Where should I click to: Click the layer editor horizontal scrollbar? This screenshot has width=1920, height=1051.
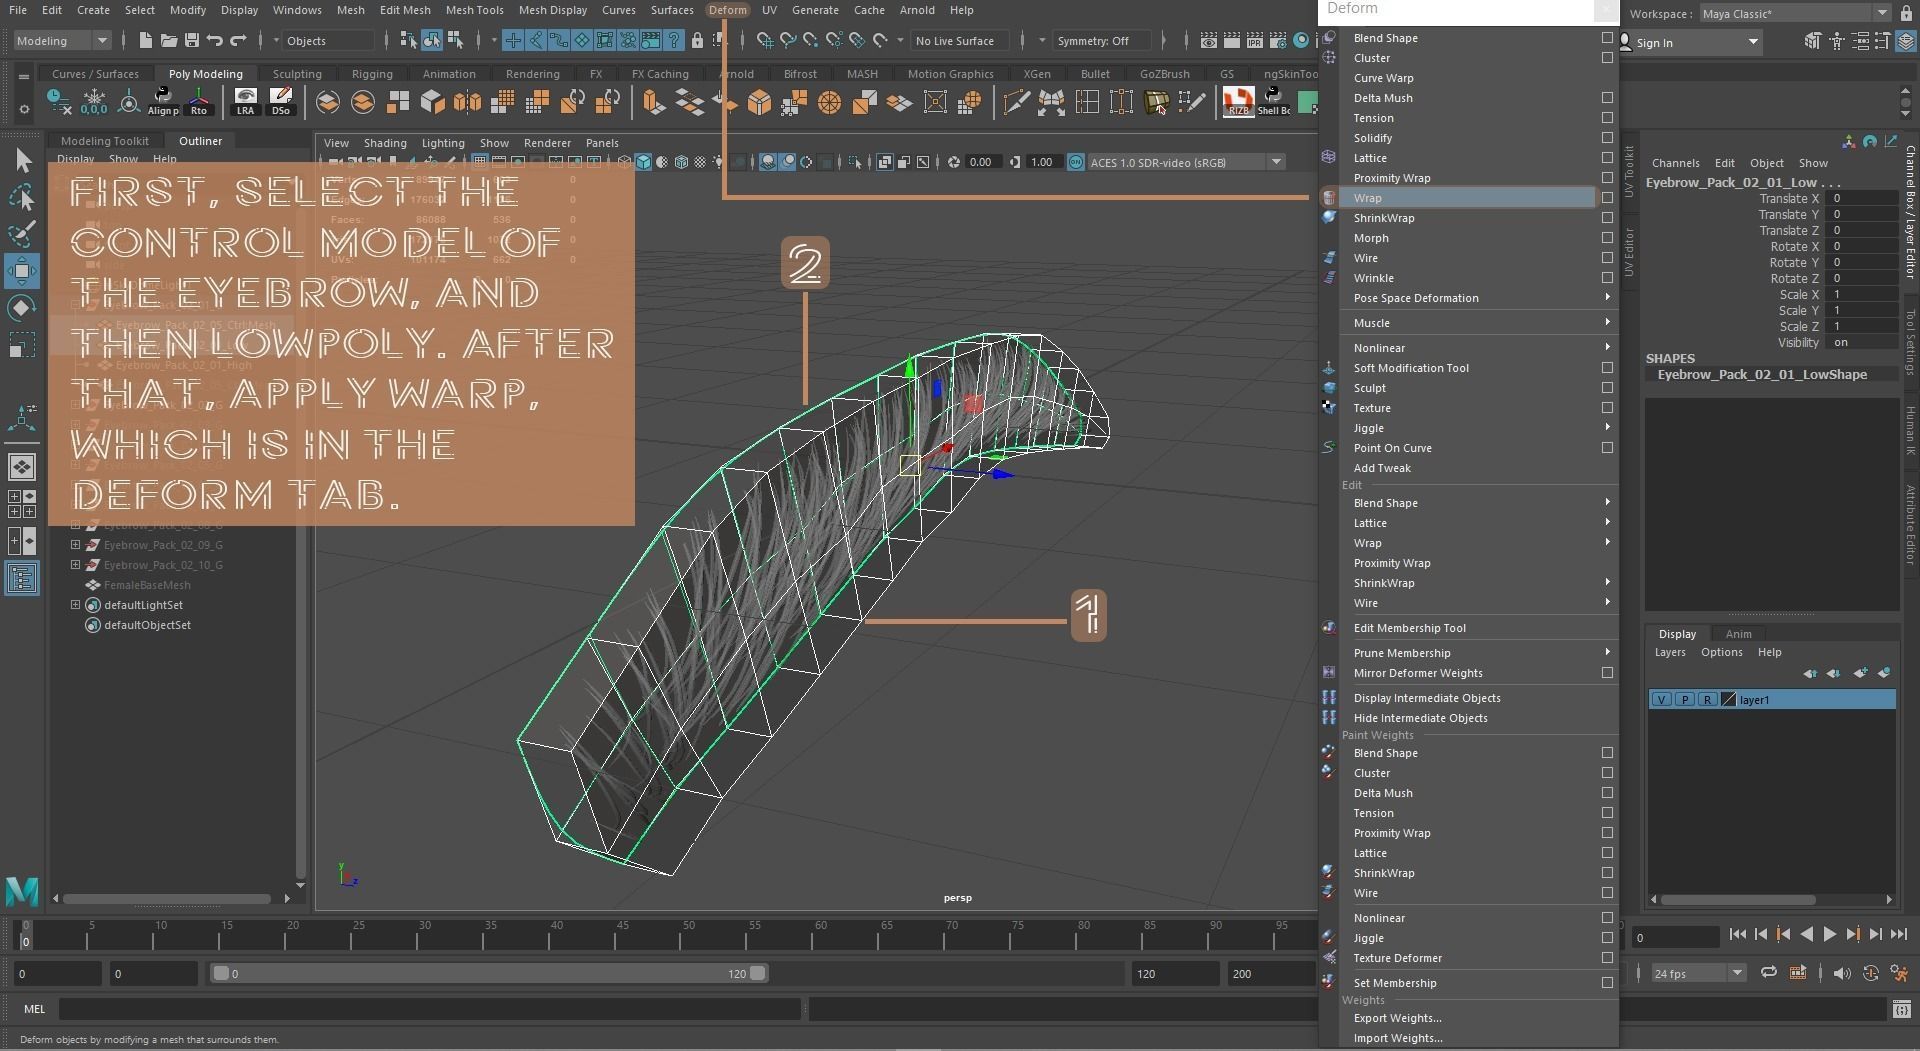(x=1740, y=899)
